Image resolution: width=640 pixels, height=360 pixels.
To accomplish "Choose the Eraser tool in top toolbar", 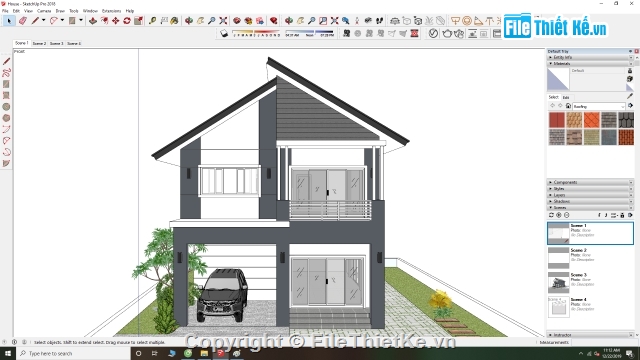I will (x=22, y=20).
